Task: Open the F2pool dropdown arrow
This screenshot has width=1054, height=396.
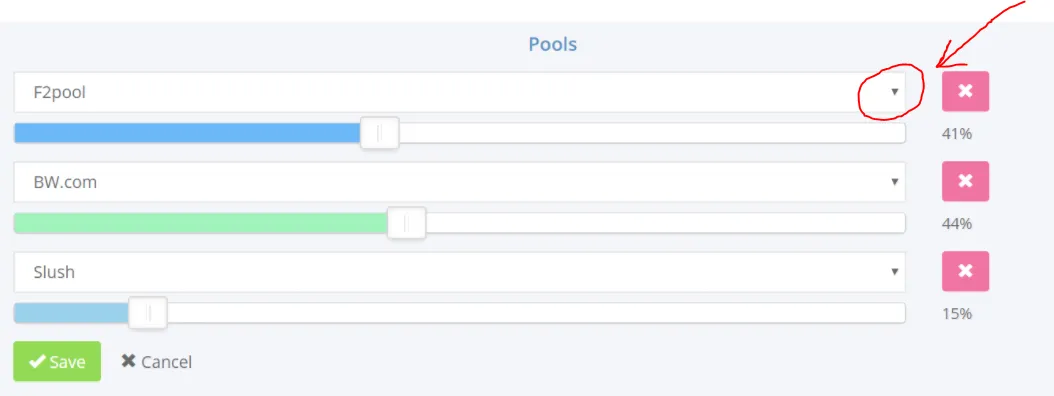Action: pos(895,92)
